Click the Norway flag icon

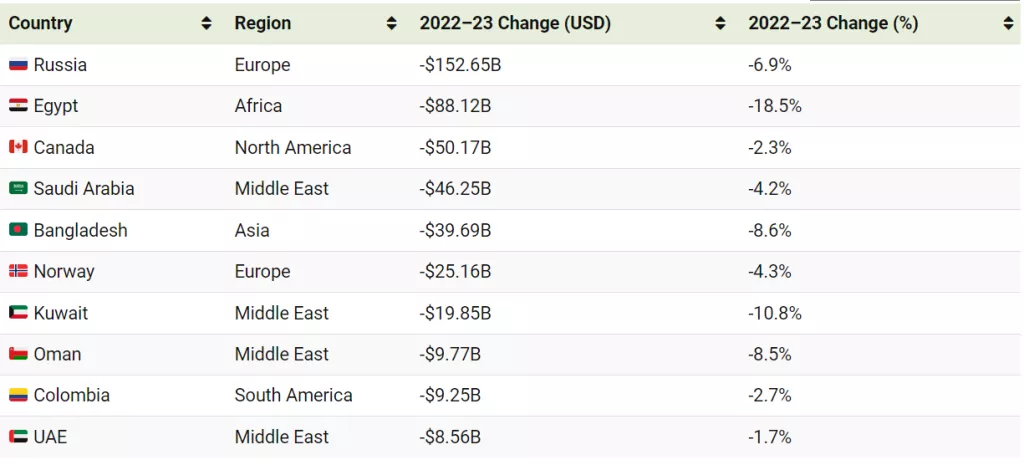click(18, 271)
